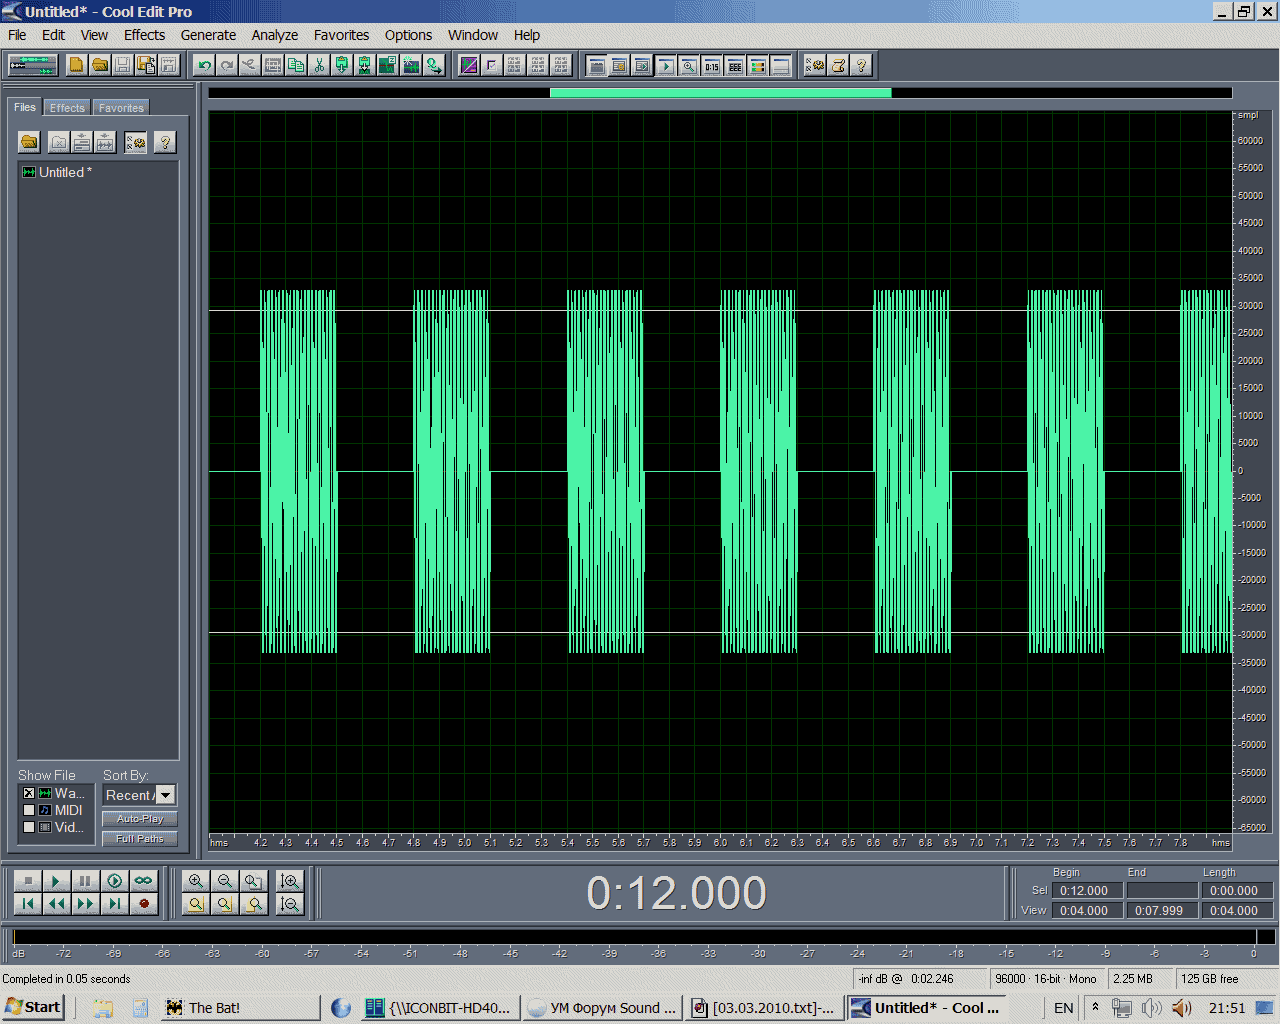Zoom out vertically with arrow-minus magnifier

point(290,904)
